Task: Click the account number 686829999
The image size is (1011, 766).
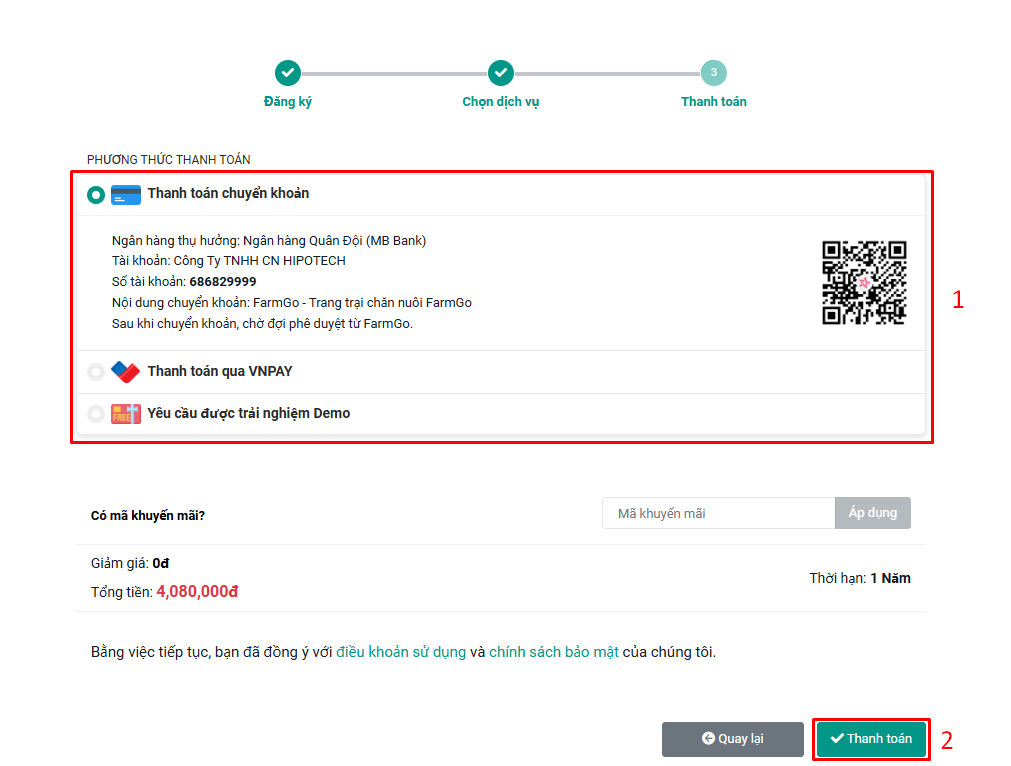Action: pyautogui.click(x=223, y=282)
